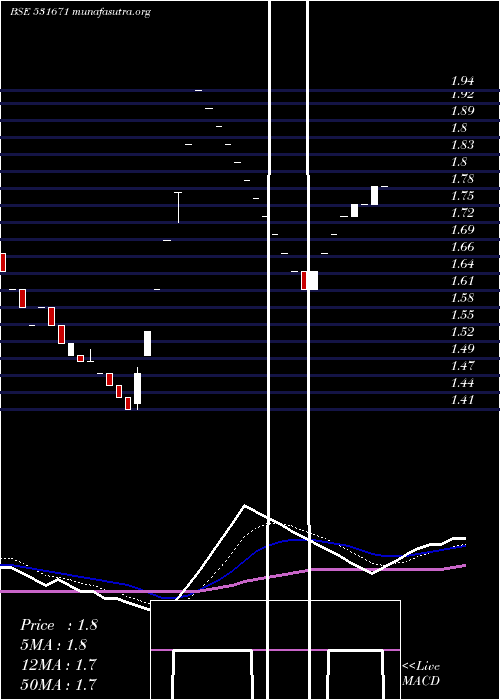Click the 'Price : 1.8' legend entry

58,625
